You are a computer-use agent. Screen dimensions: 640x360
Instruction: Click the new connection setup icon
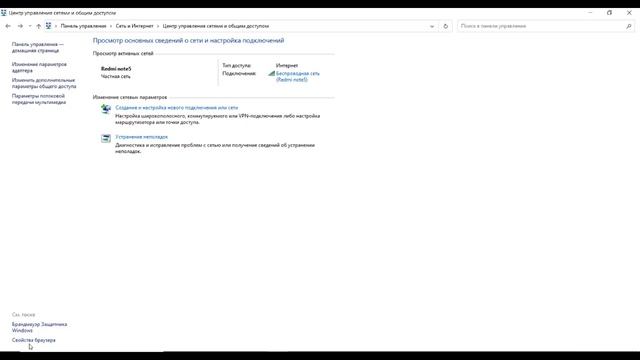pyautogui.click(x=106, y=109)
